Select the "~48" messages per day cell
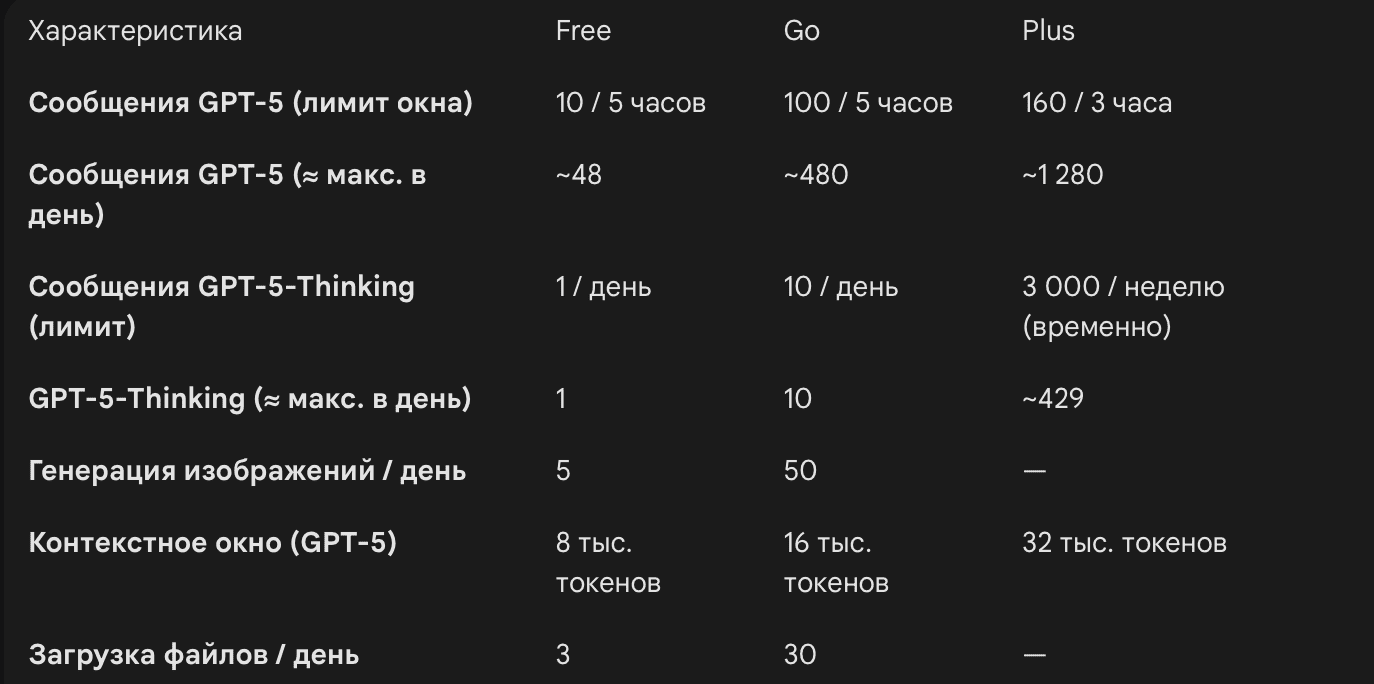Viewport: 1374px width, 684px height. (x=579, y=175)
